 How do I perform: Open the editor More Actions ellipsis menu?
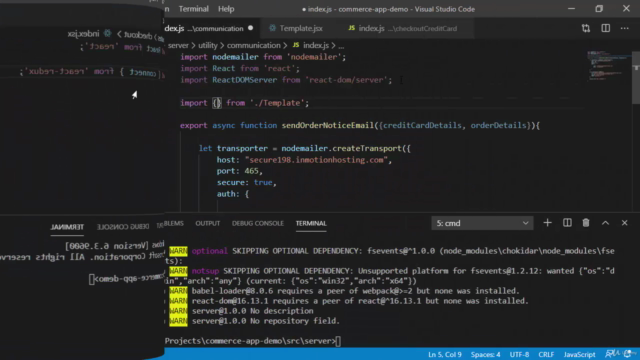[x=624, y=28]
